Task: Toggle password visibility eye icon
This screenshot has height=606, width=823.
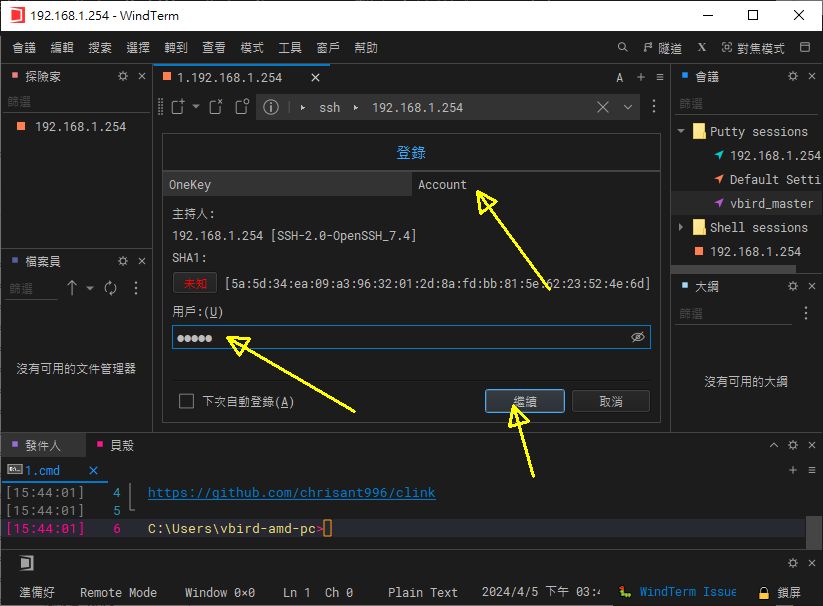Action: click(638, 338)
